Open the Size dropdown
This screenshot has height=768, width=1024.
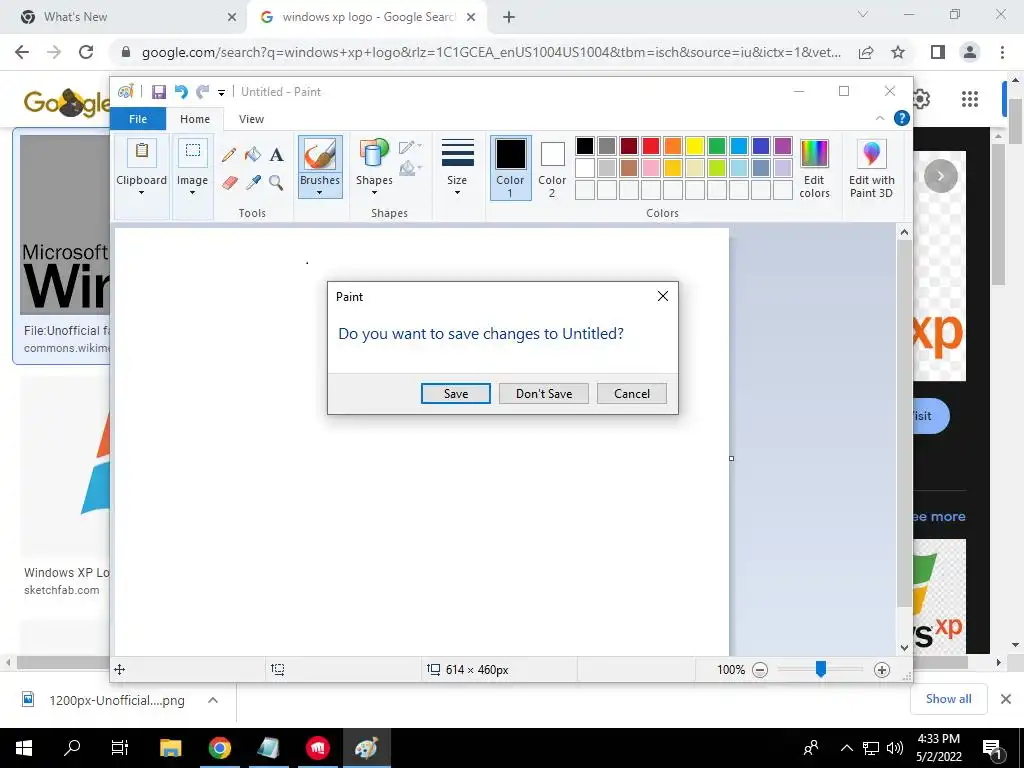[x=457, y=167]
